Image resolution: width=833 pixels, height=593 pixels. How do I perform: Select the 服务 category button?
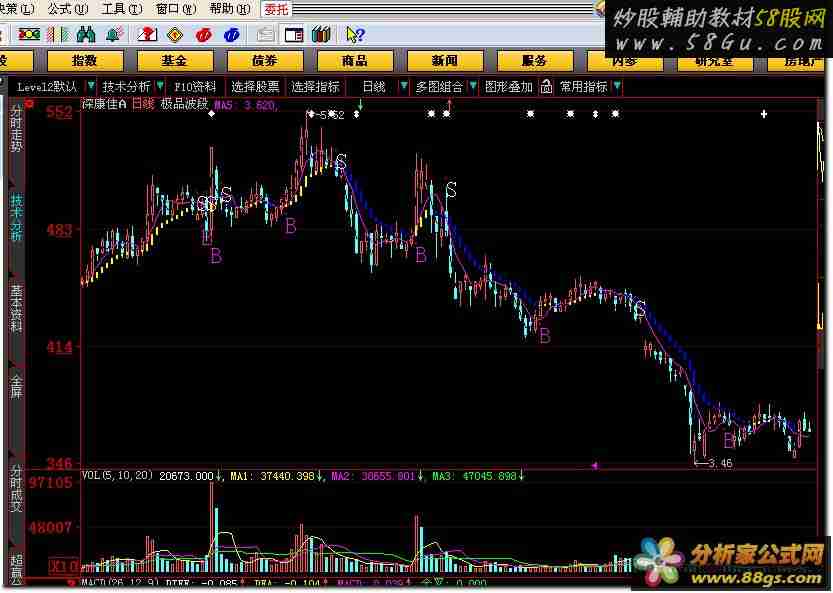click(535, 61)
